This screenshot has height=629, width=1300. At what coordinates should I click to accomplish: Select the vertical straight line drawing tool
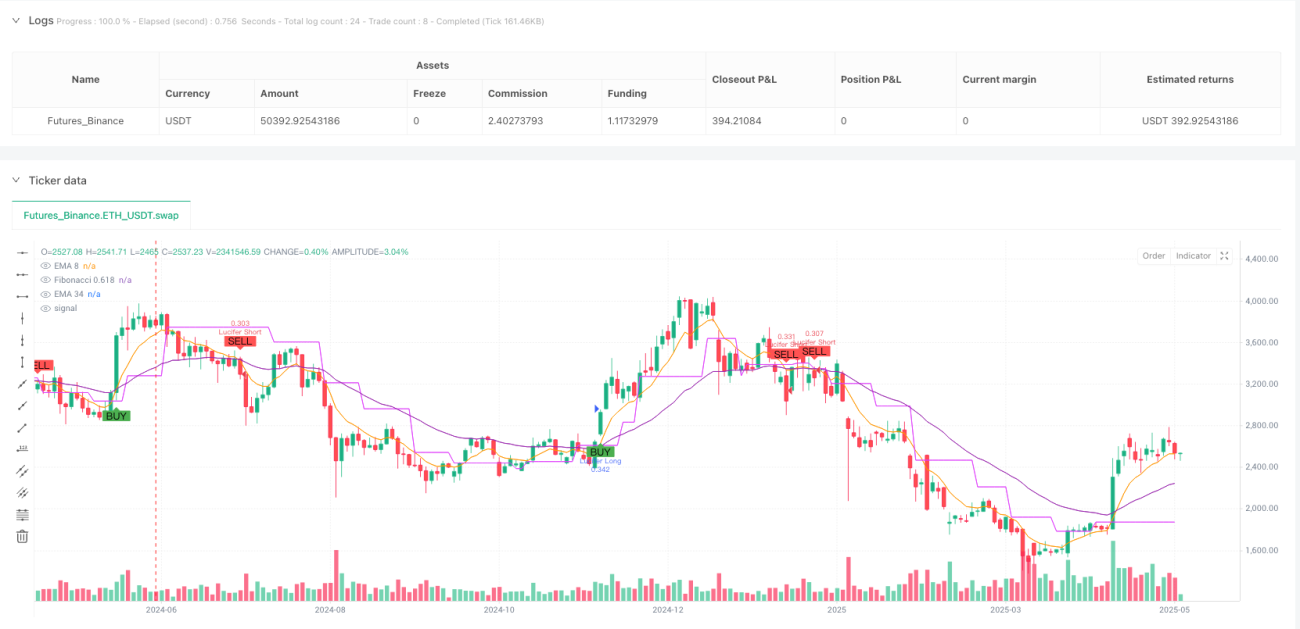22,317
